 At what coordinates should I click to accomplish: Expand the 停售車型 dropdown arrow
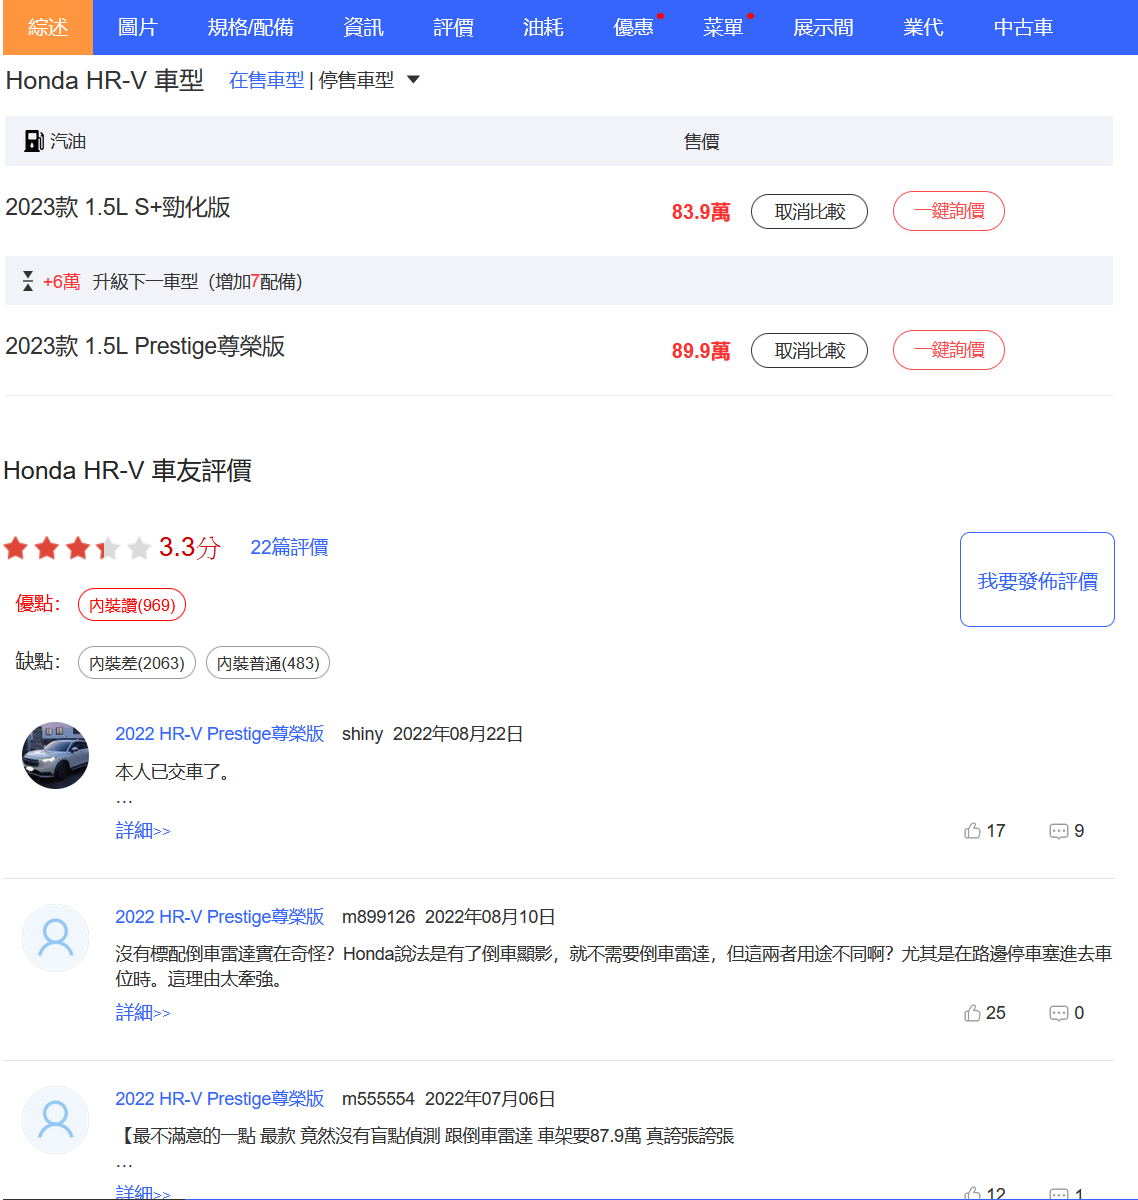(413, 80)
